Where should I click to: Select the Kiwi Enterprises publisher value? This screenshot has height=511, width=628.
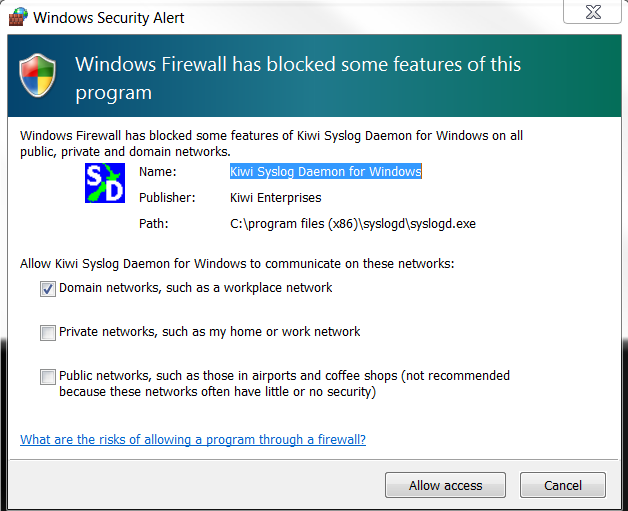(275, 198)
